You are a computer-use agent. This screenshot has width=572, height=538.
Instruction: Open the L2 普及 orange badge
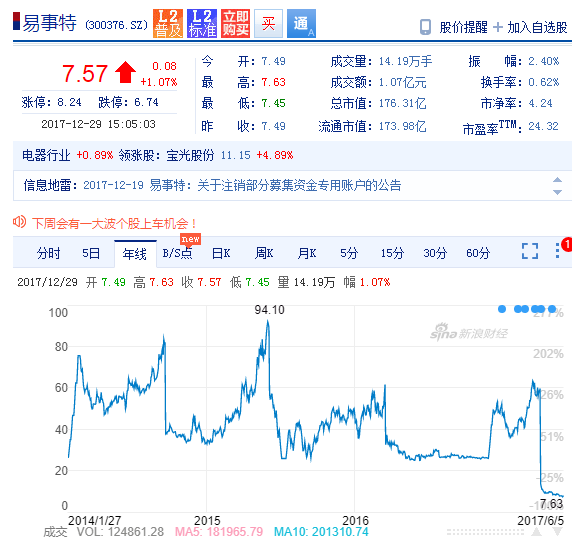(x=167, y=23)
